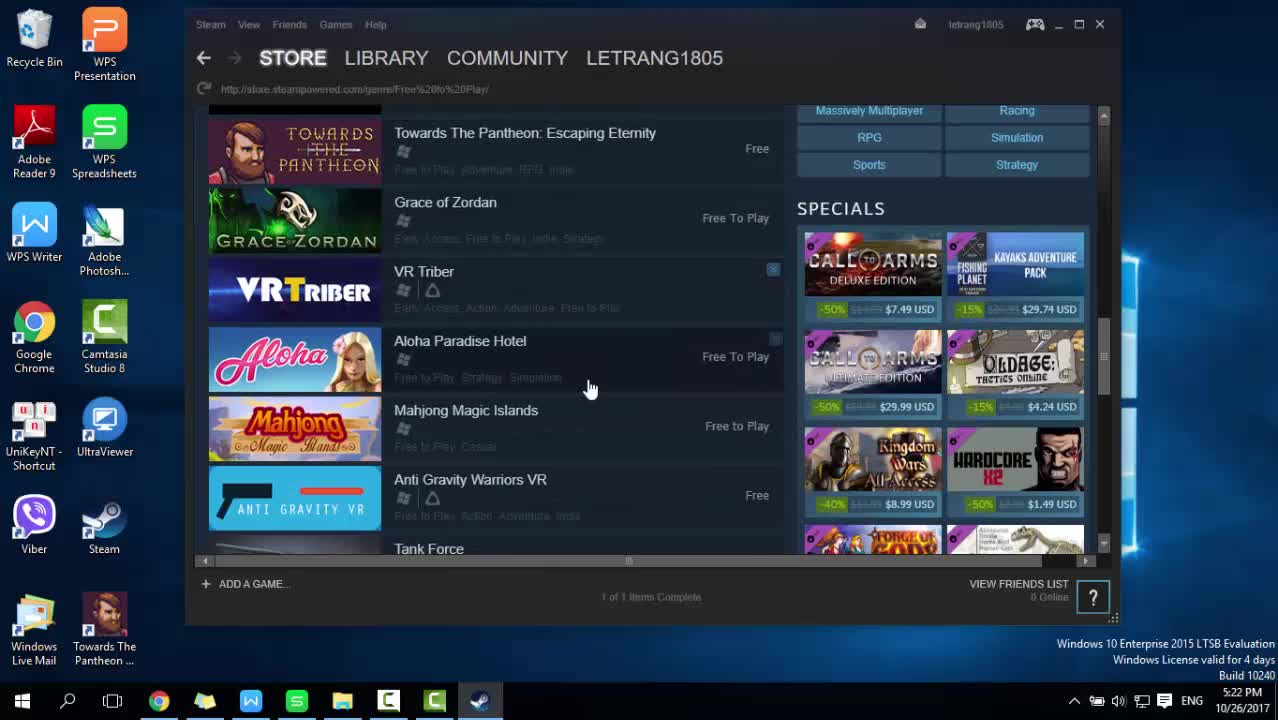Viewport: 1278px width, 720px height.
Task: Browse the Racing genre
Action: click(x=1017, y=111)
